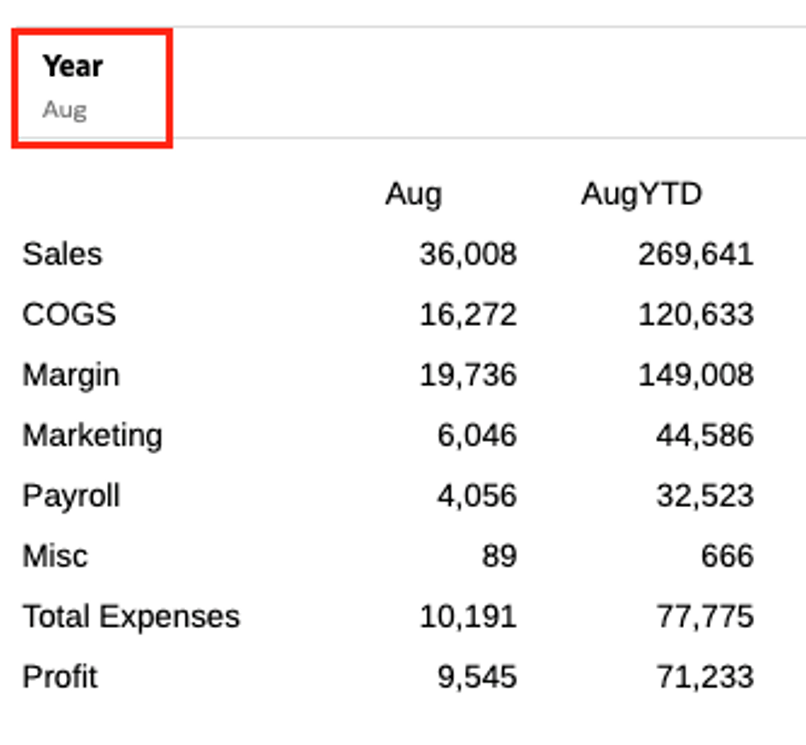
Task: Click Payroll AugYTD cell 32,523
Action: 704,496
